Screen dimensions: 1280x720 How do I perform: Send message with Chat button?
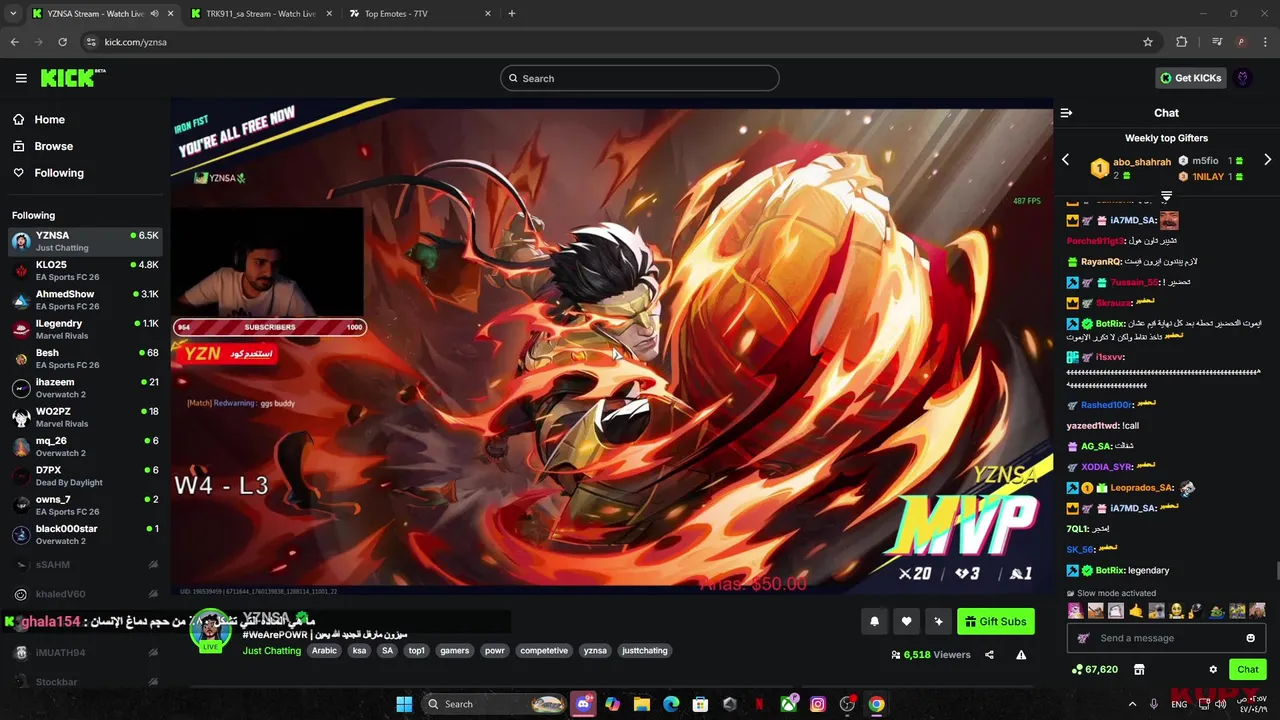point(1248,669)
